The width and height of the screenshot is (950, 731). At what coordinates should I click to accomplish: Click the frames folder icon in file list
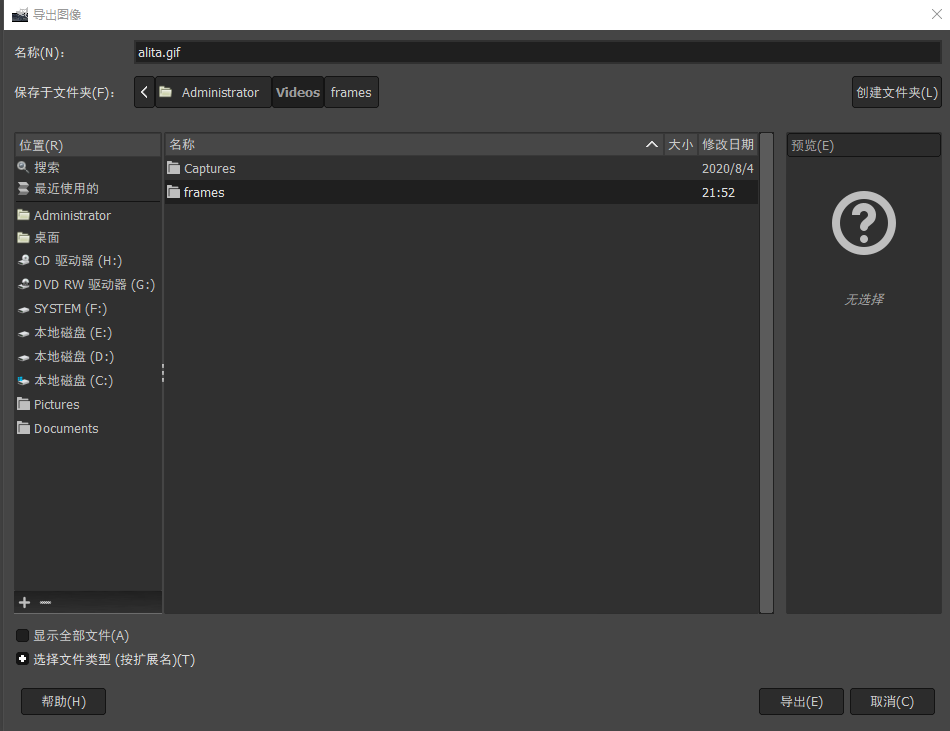(x=174, y=192)
